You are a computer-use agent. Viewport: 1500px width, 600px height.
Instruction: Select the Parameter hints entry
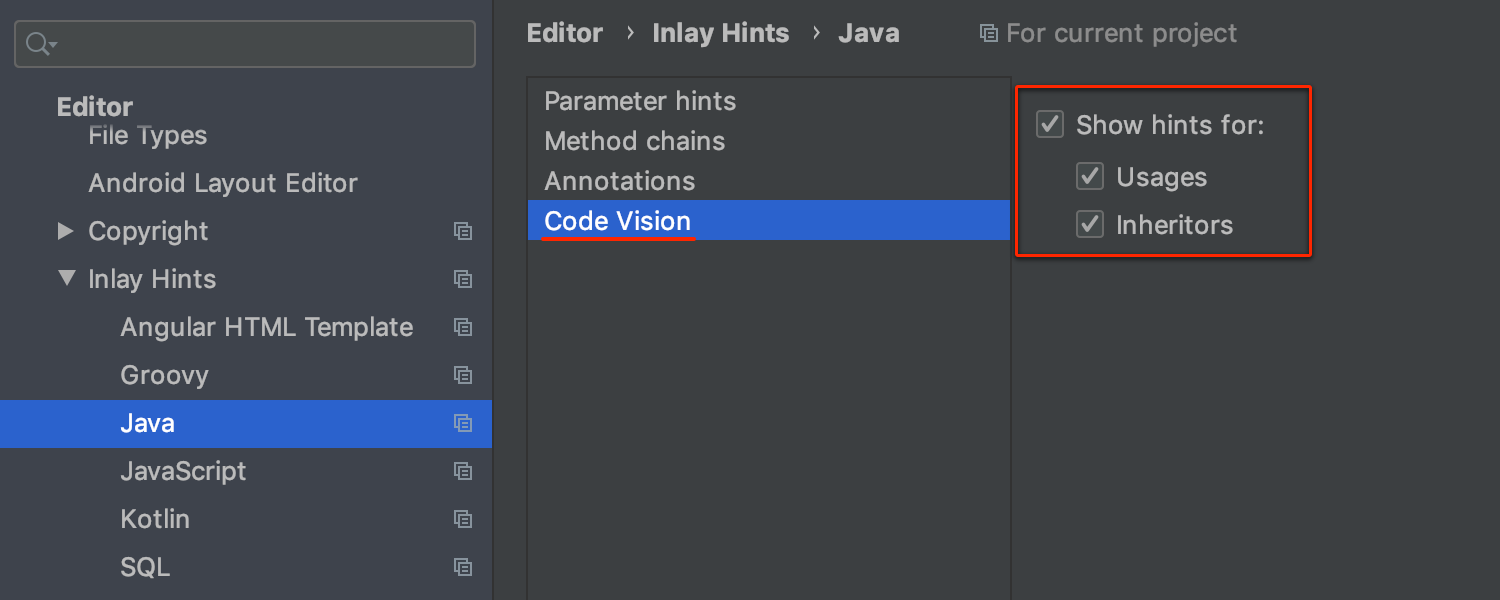640,100
